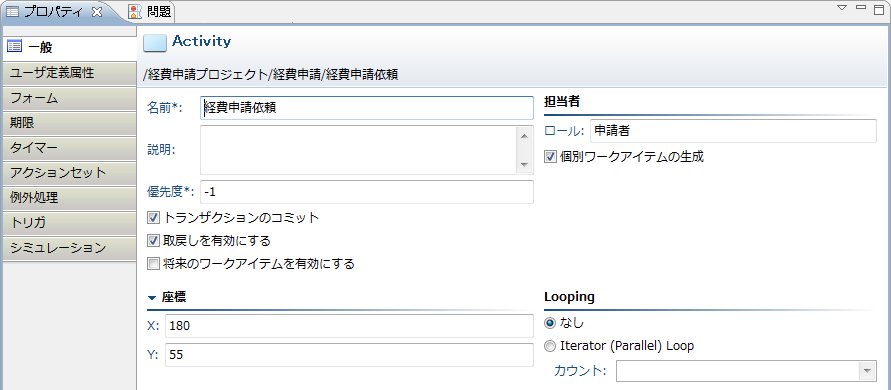Screen dimensions: 891x390
Task: Click the 担当者 section heading
Action: (561, 101)
